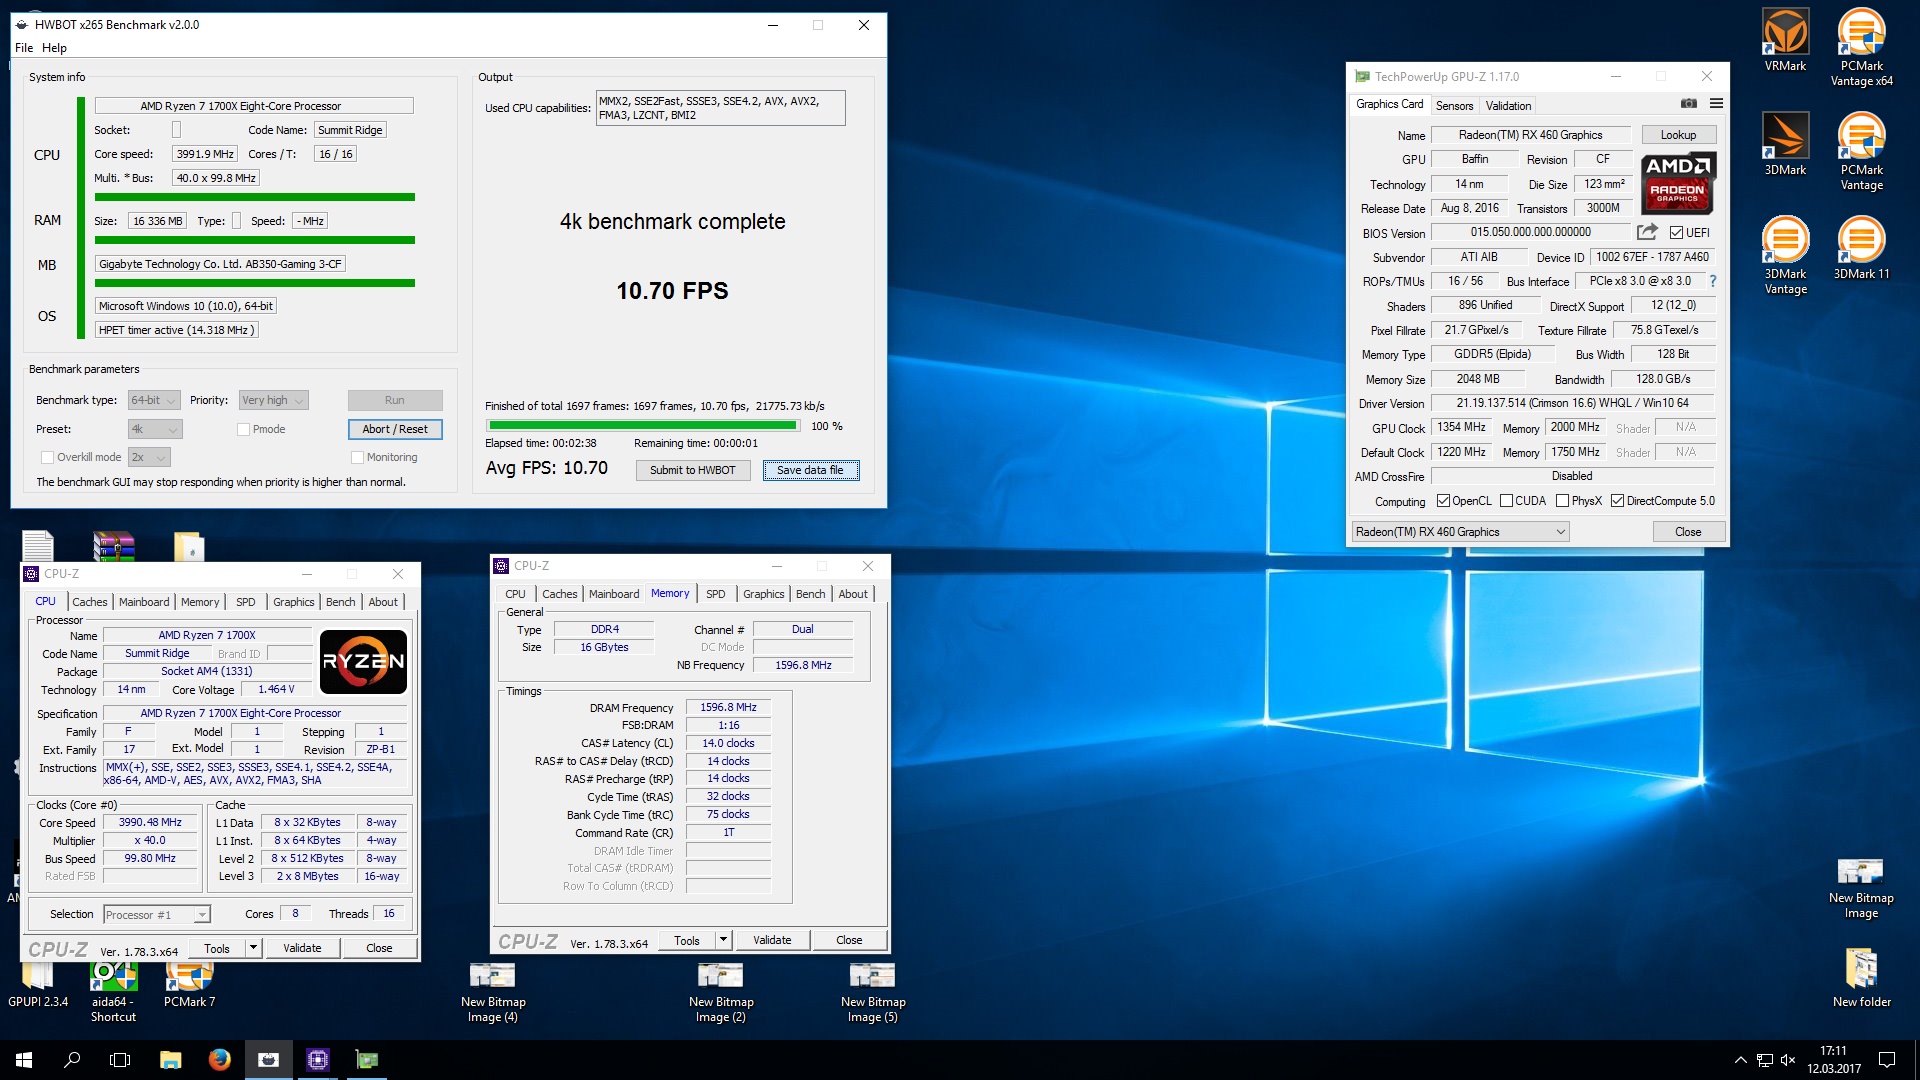Image resolution: width=1920 pixels, height=1080 pixels.
Task: Open SPD tab in Memory CPU-Z window
Action: point(716,594)
